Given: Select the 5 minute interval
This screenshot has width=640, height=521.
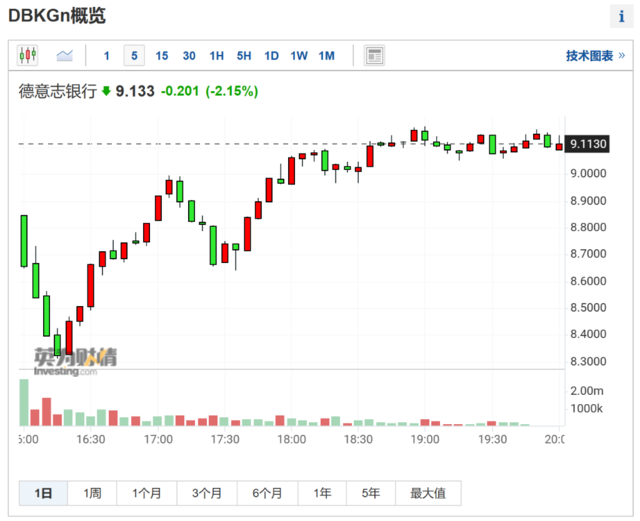Looking at the screenshot, I should (x=134, y=56).
